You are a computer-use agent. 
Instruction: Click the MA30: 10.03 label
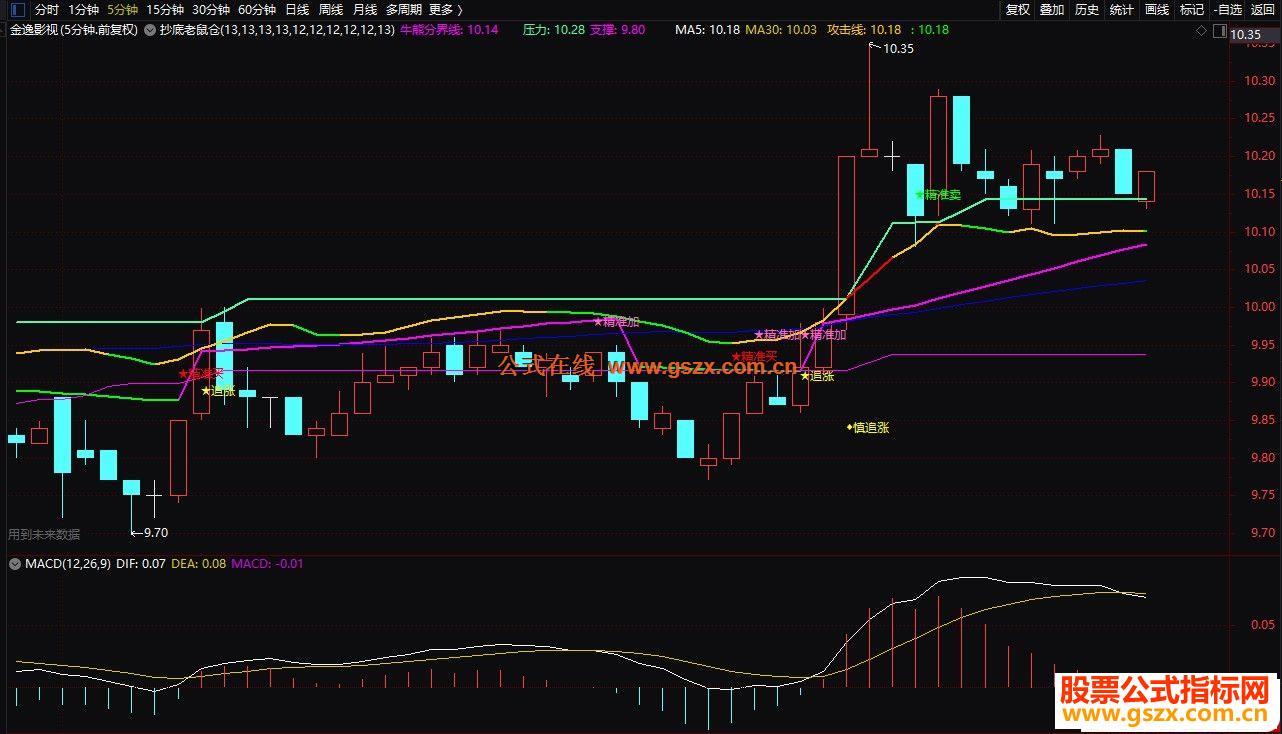pos(781,30)
